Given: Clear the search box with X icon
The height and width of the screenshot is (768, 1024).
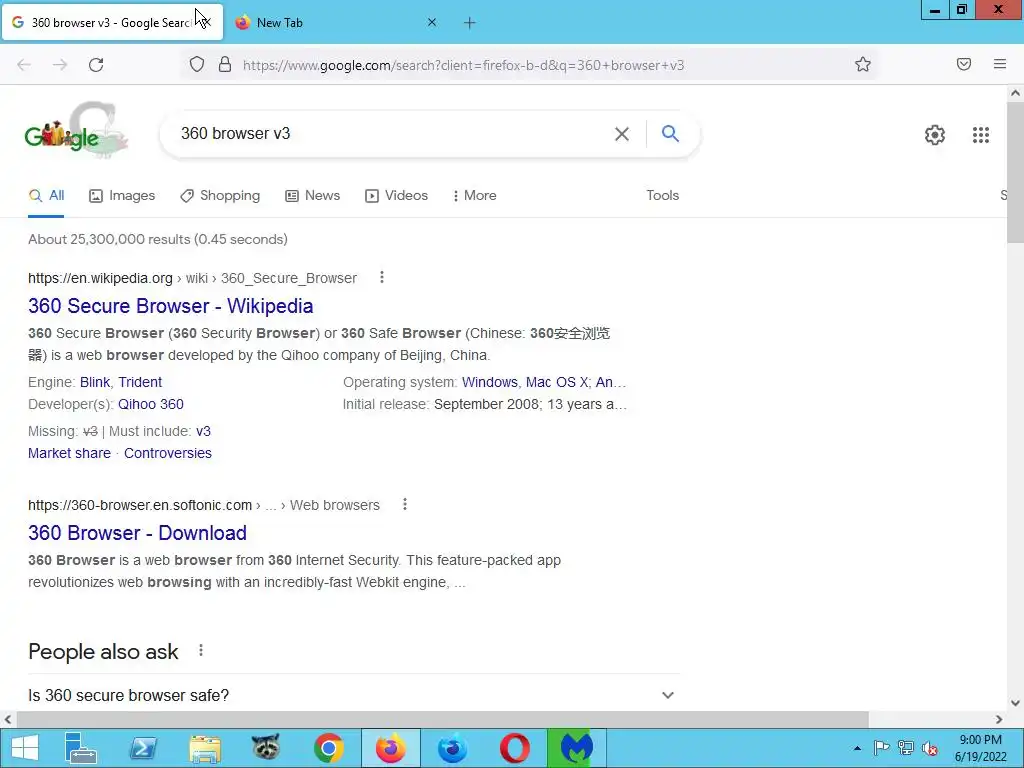Looking at the screenshot, I should click(x=622, y=134).
